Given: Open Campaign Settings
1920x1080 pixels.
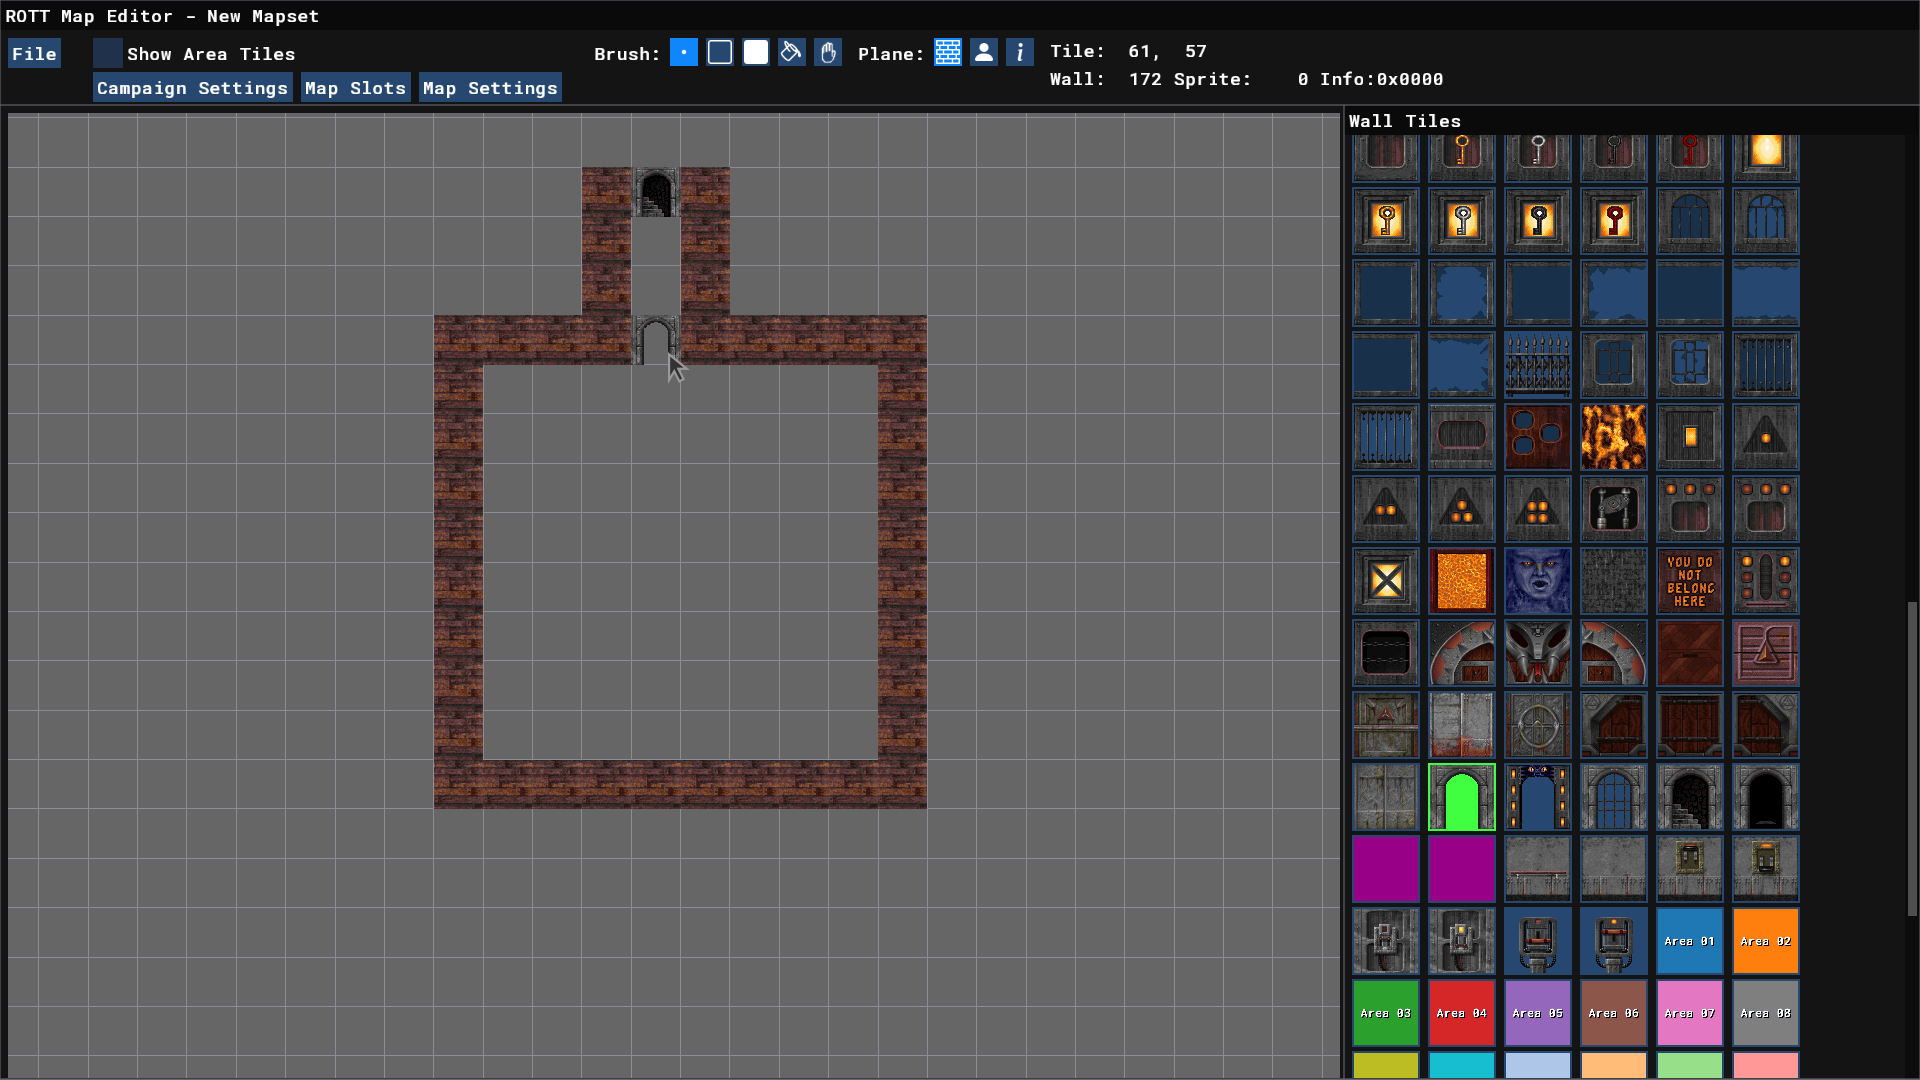Looking at the screenshot, I should [x=192, y=88].
